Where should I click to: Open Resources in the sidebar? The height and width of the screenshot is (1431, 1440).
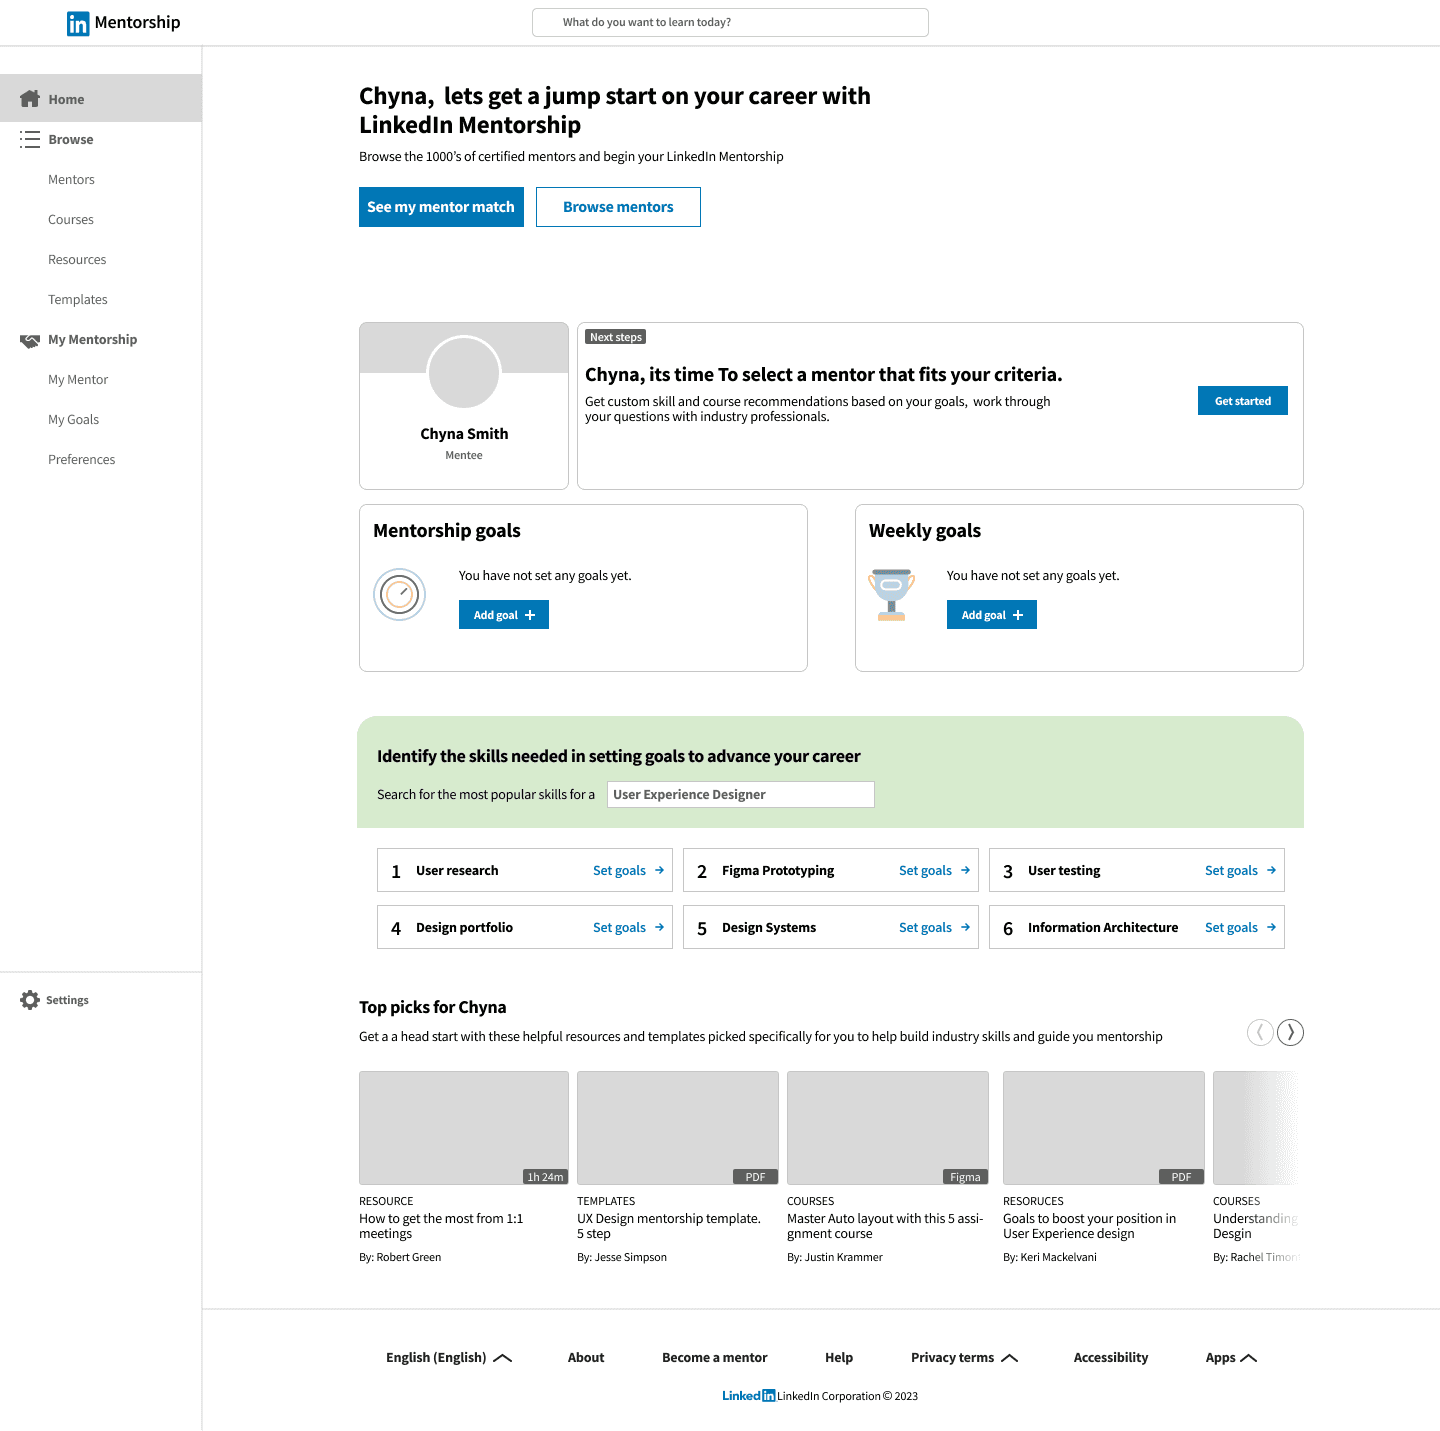click(x=77, y=259)
